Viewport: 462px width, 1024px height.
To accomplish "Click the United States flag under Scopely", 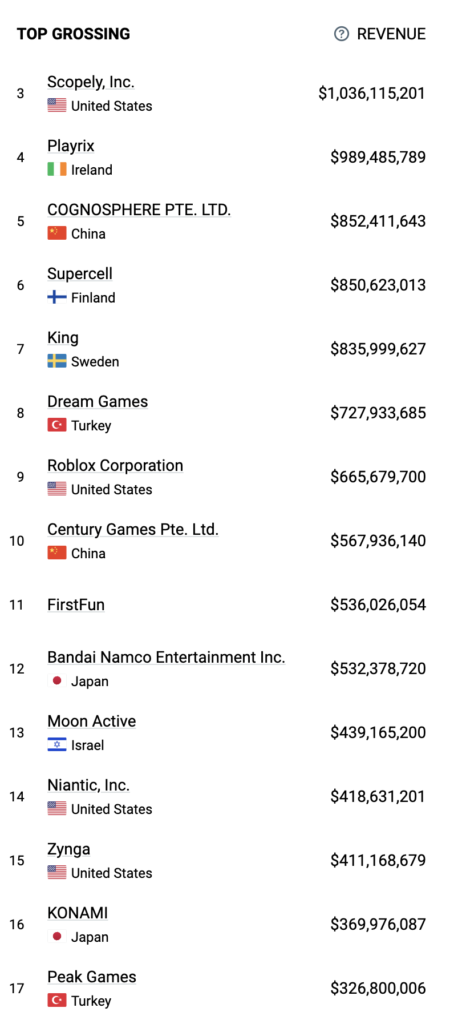I will click(57, 106).
